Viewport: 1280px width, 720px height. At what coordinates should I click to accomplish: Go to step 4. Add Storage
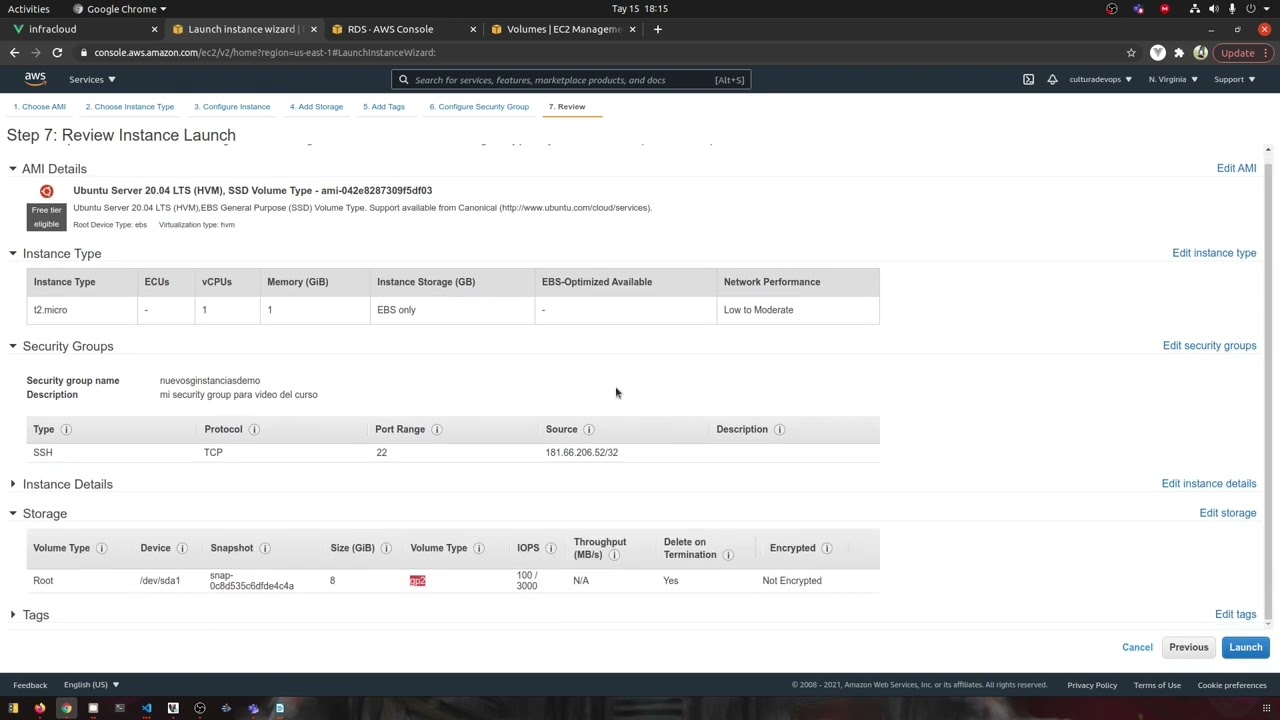tap(316, 107)
